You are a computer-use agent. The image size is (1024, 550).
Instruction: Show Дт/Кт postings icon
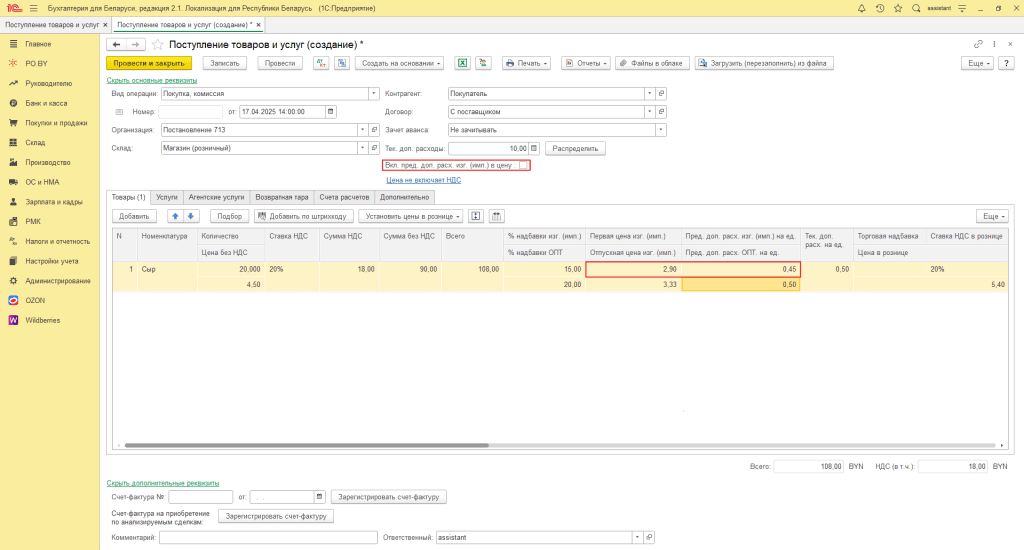coord(321,63)
